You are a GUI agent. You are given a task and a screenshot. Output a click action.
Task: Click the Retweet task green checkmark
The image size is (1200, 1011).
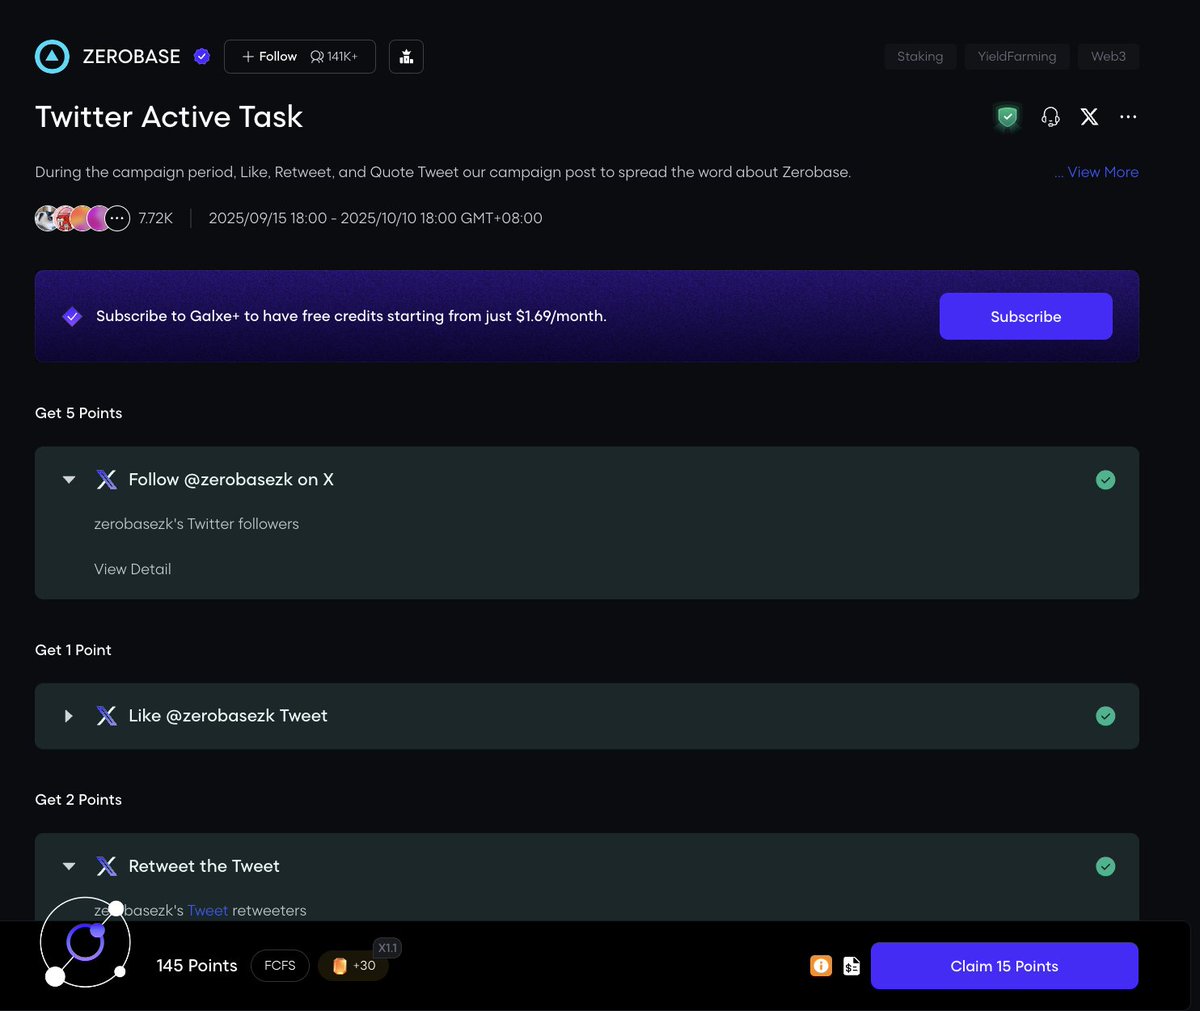(x=1105, y=867)
